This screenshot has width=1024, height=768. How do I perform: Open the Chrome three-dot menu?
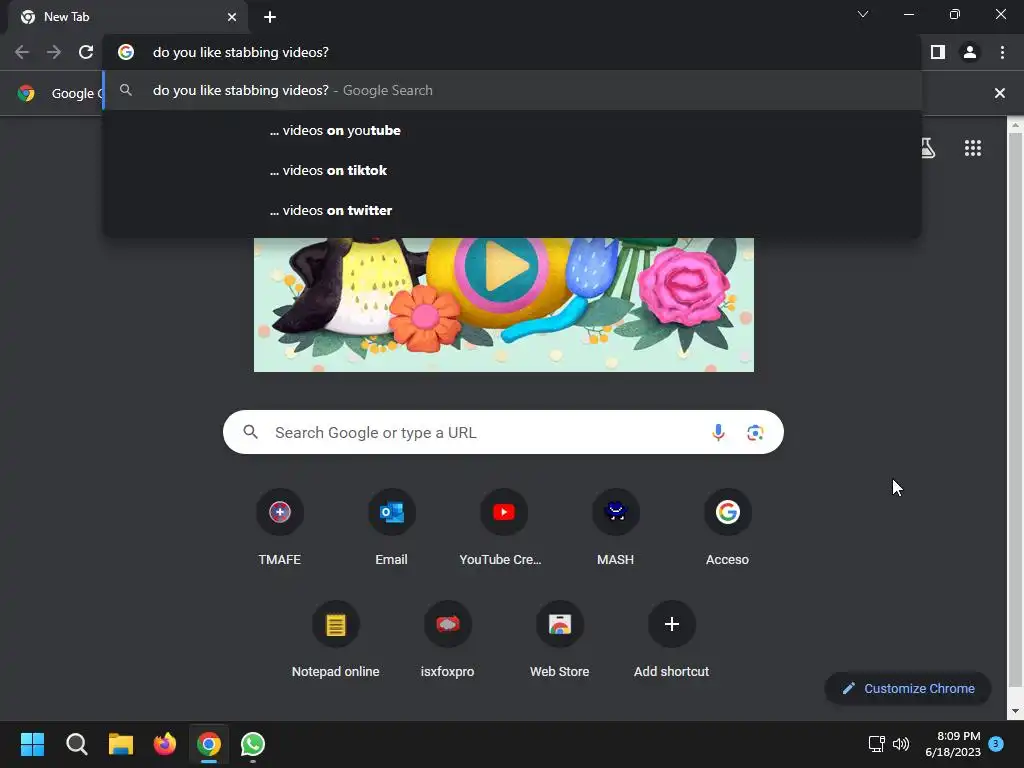point(1002,52)
